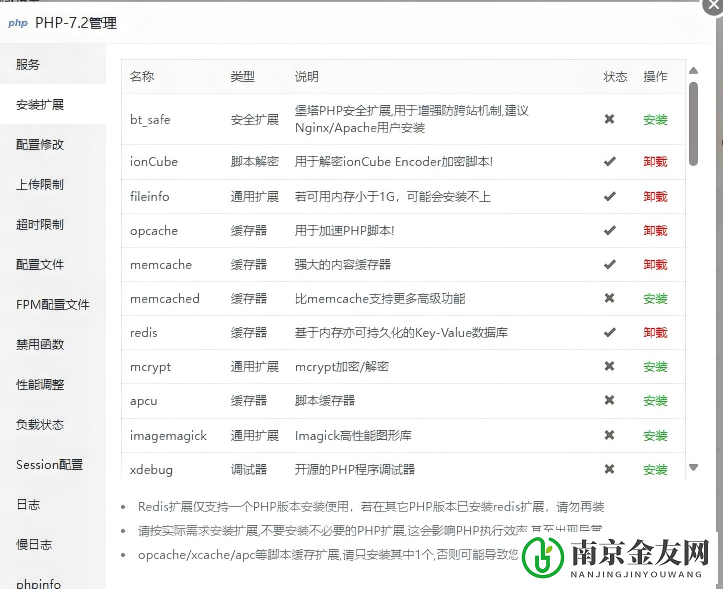Uninstall the ionCube extension
This screenshot has height=589, width=723.
[655, 162]
